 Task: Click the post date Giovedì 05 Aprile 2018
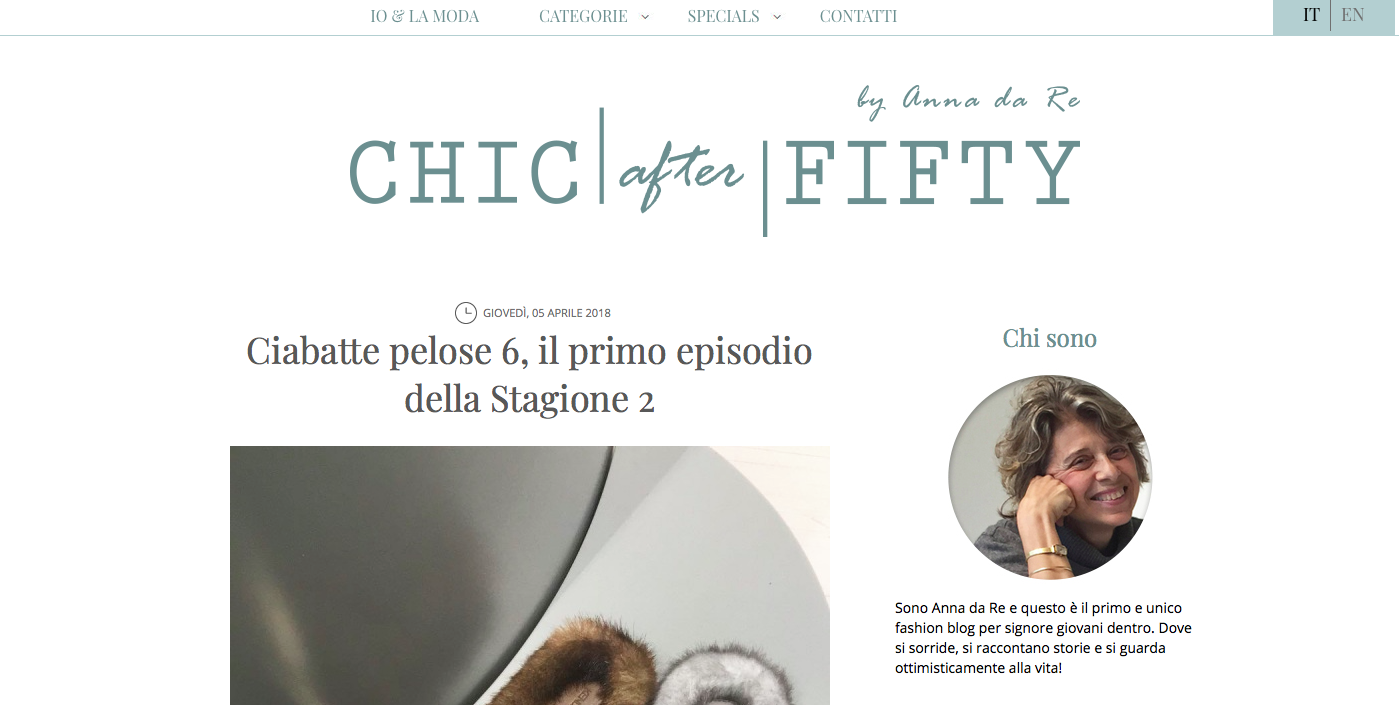pyautogui.click(x=547, y=313)
